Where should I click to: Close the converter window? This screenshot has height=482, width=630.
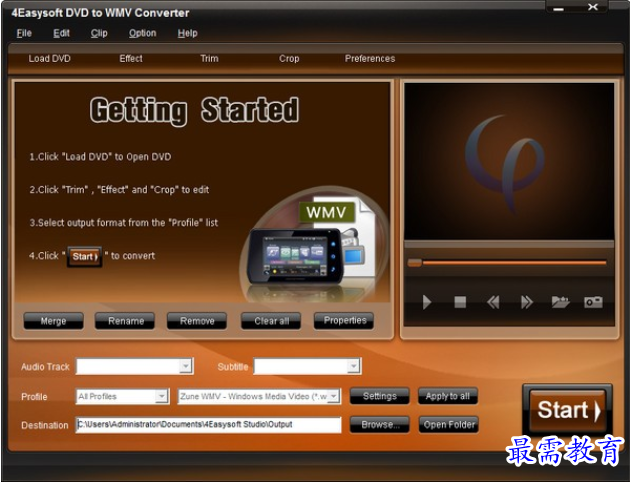pos(593,7)
